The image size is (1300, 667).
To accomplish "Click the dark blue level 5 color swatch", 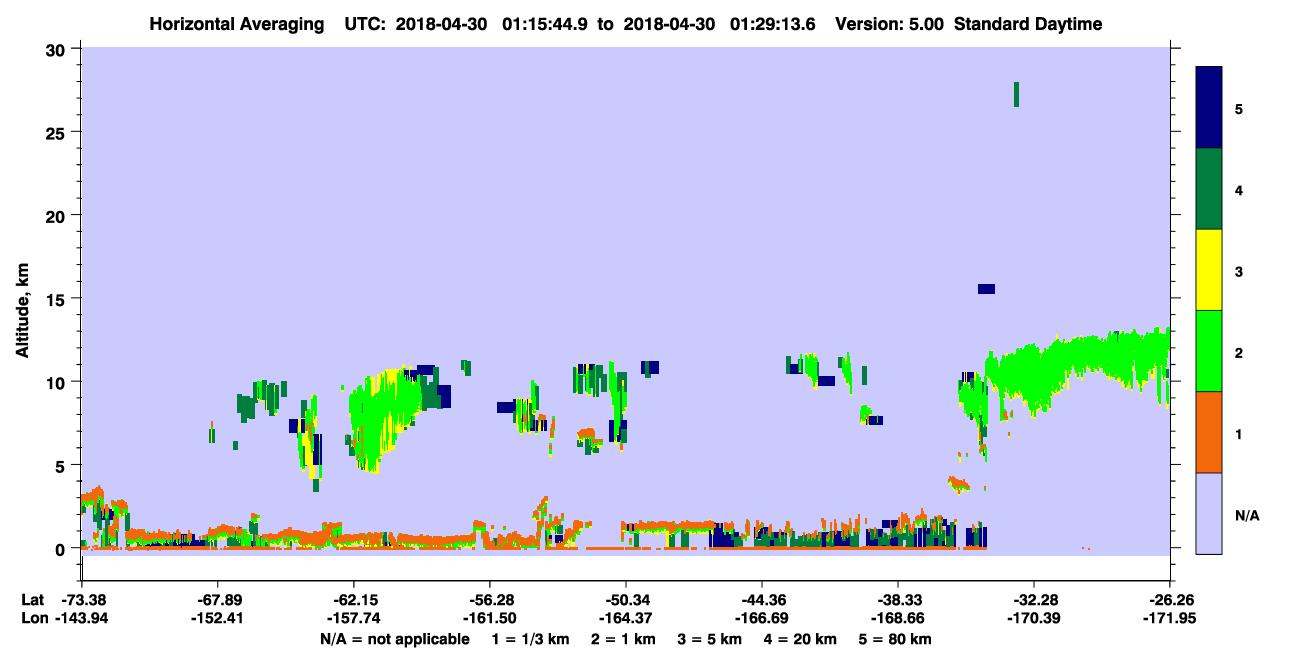I will (x=1209, y=107).
